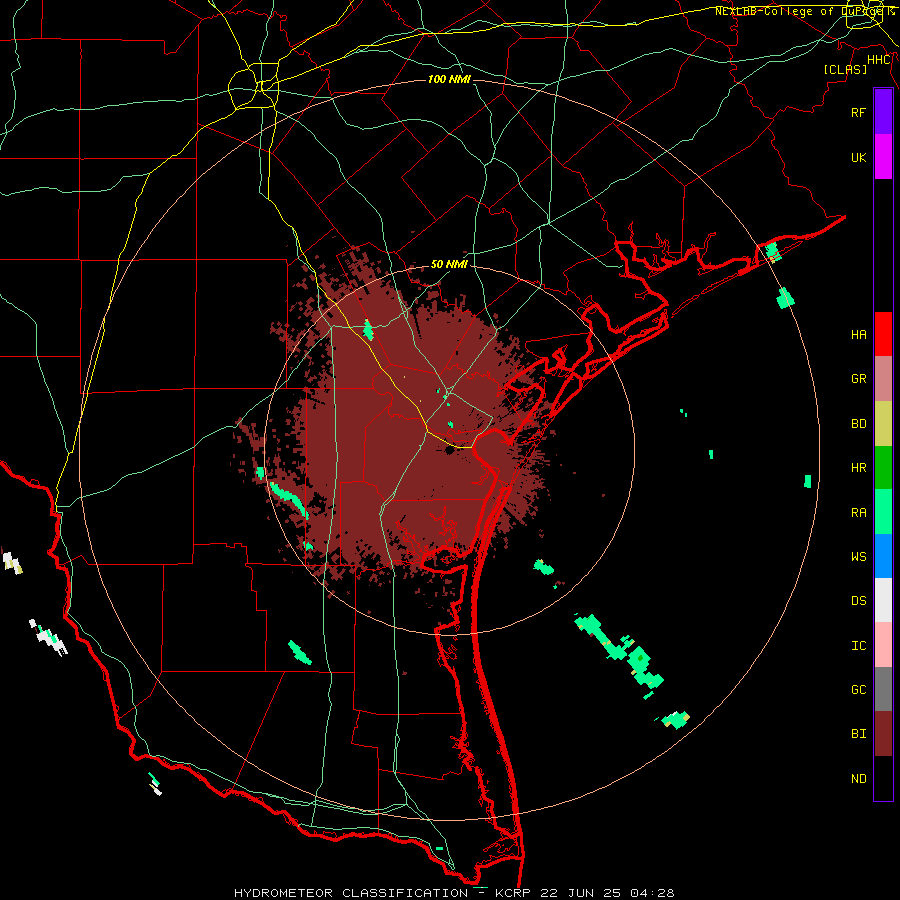Click the yellow highway loop around the city
This screenshot has width=900, height=900.
click(254, 86)
